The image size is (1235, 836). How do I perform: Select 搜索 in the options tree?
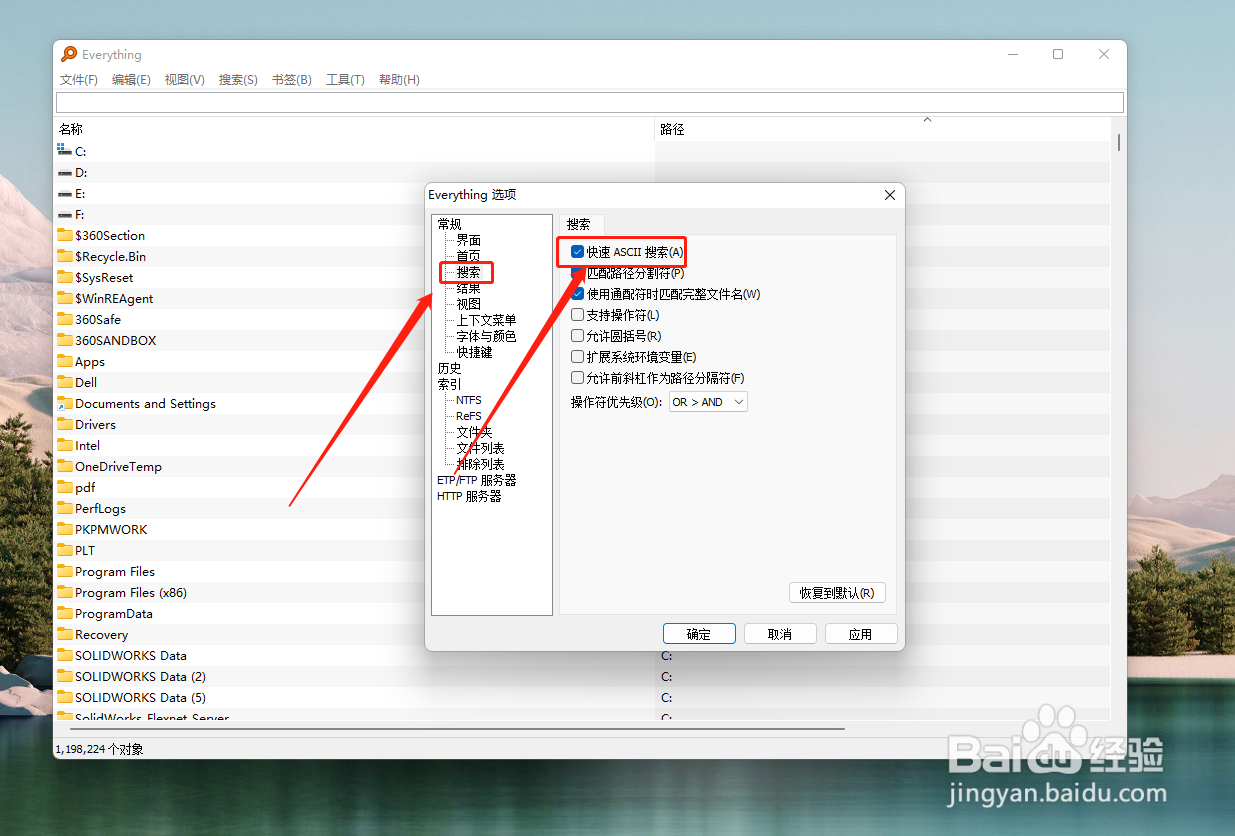(469, 272)
